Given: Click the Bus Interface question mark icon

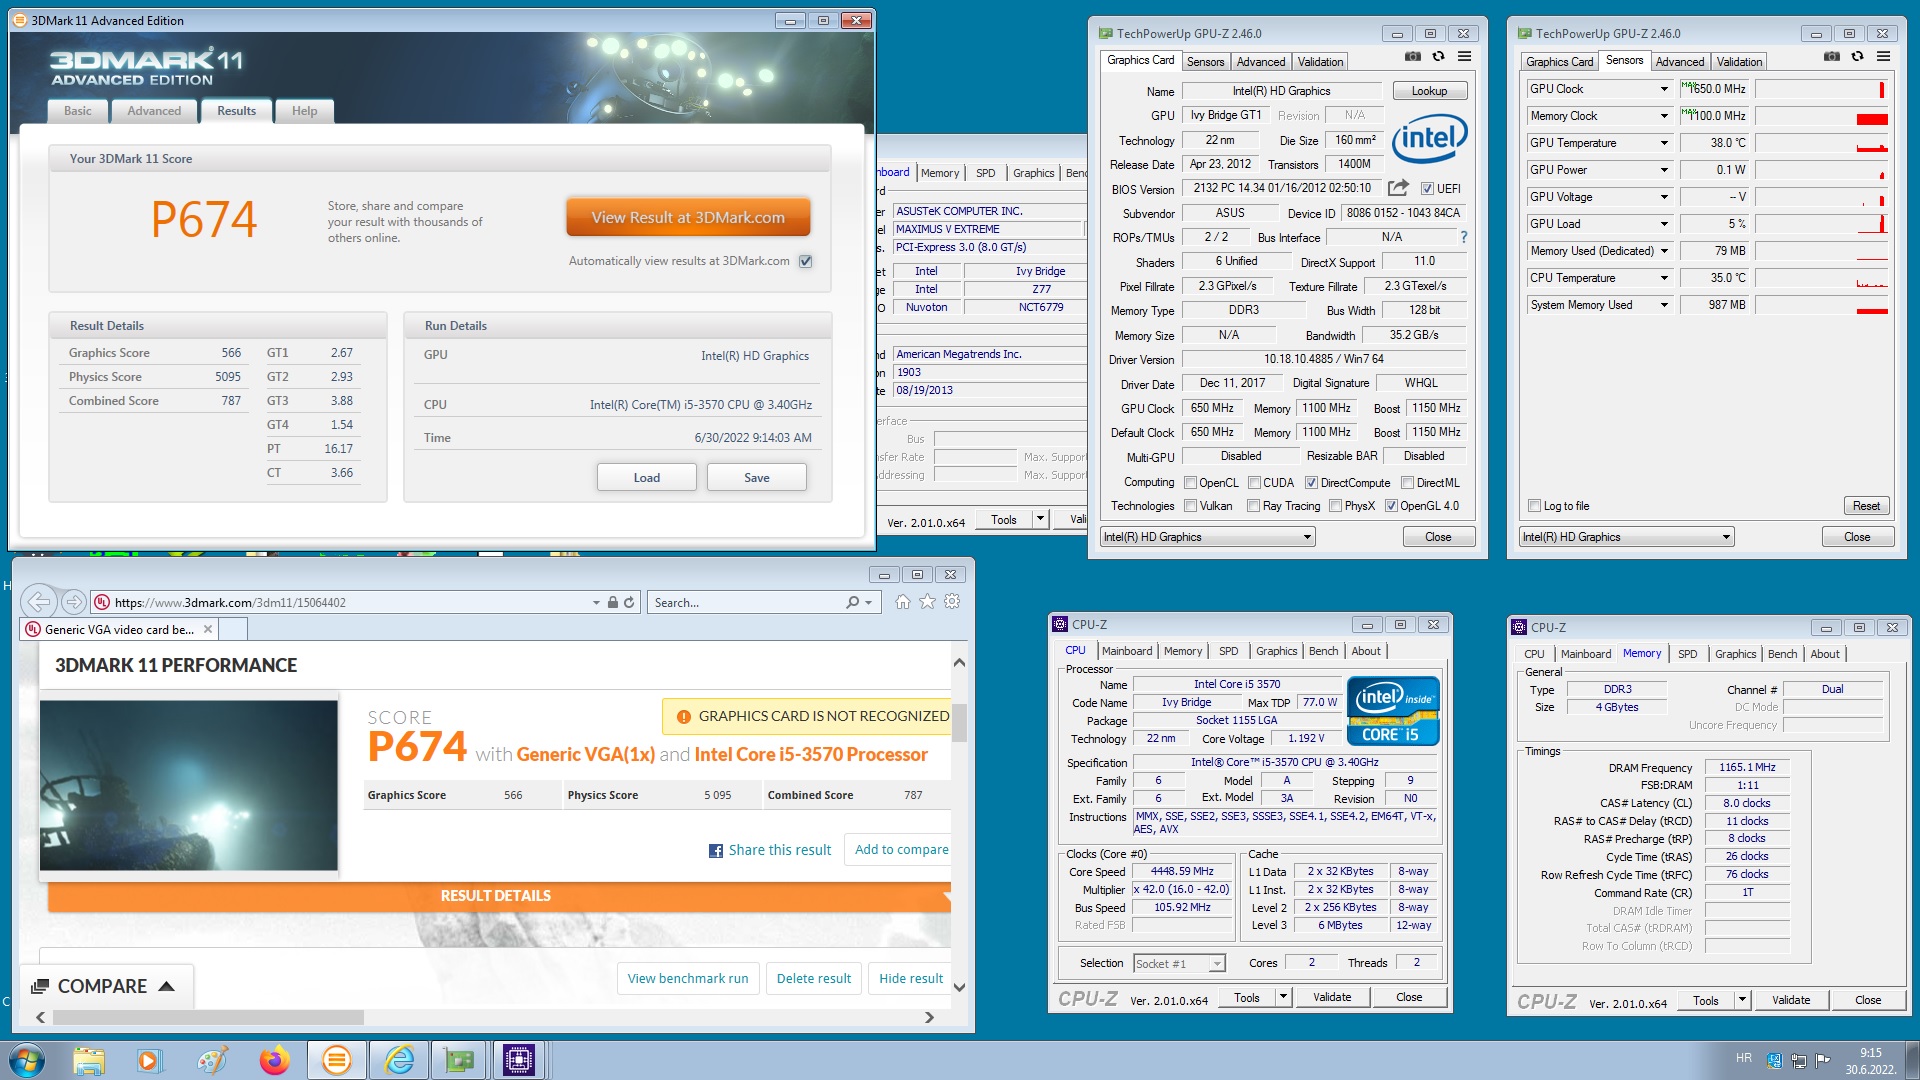Looking at the screenshot, I should click(1464, 237).
